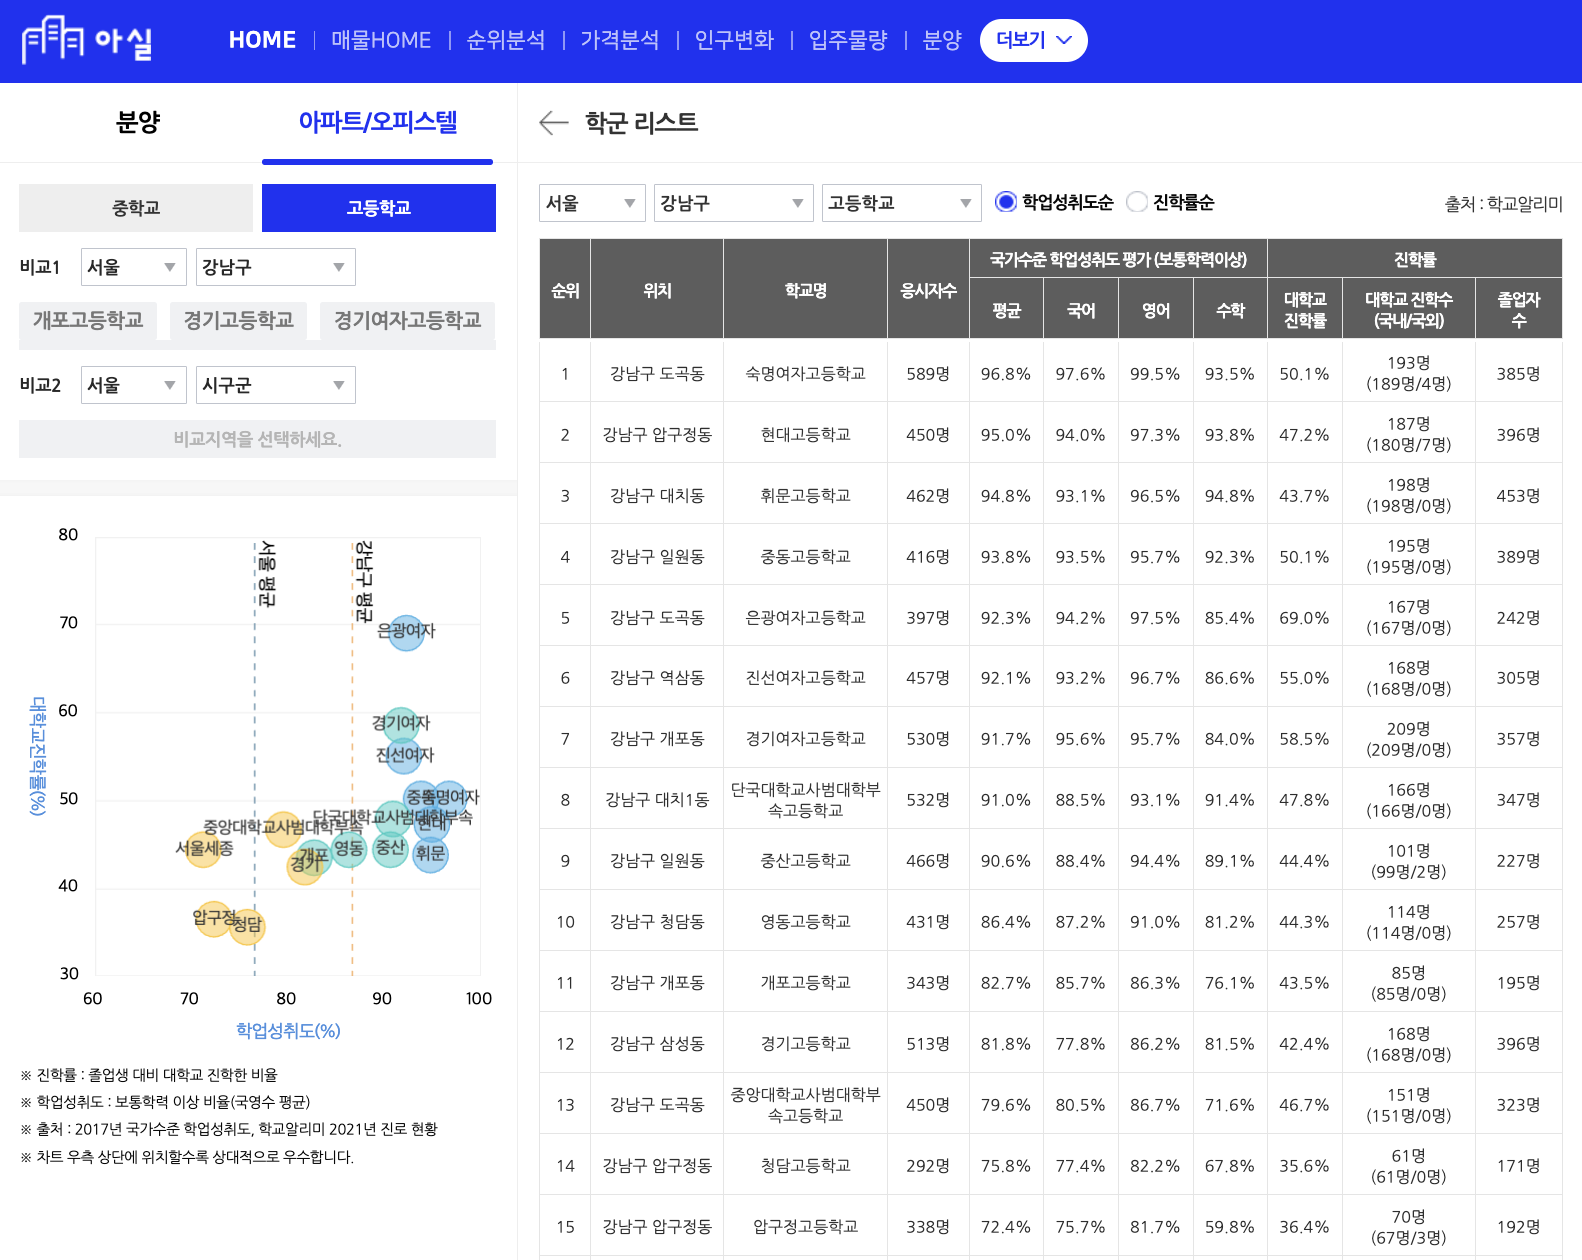Screen dimensions: 1582x1260
Task: Click the 은광여자 bubble in the chart
Action: (405, 632)
